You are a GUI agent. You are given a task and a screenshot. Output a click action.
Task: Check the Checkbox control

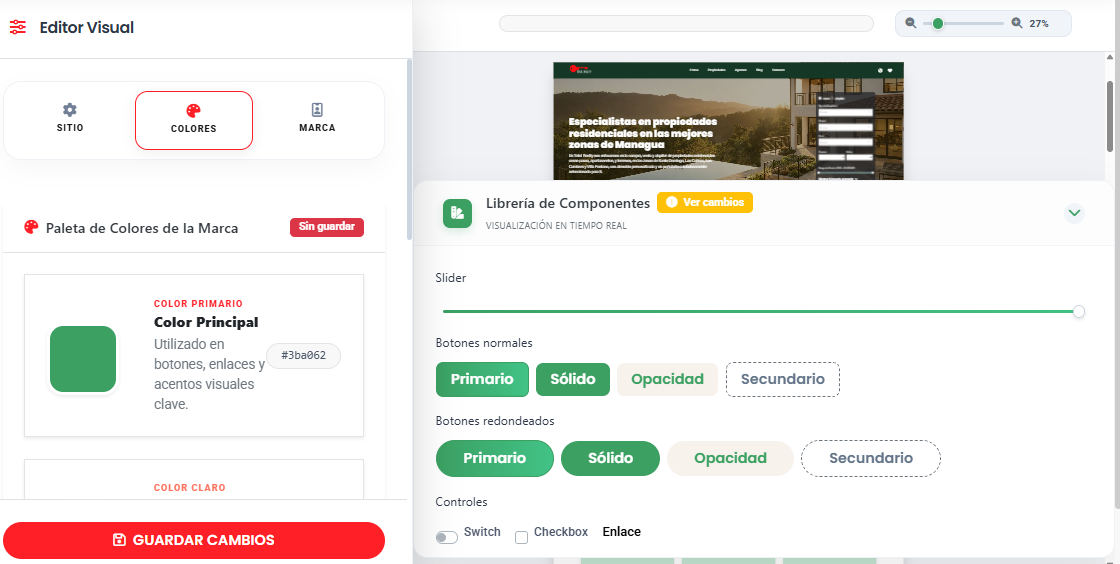pos(521,537)
